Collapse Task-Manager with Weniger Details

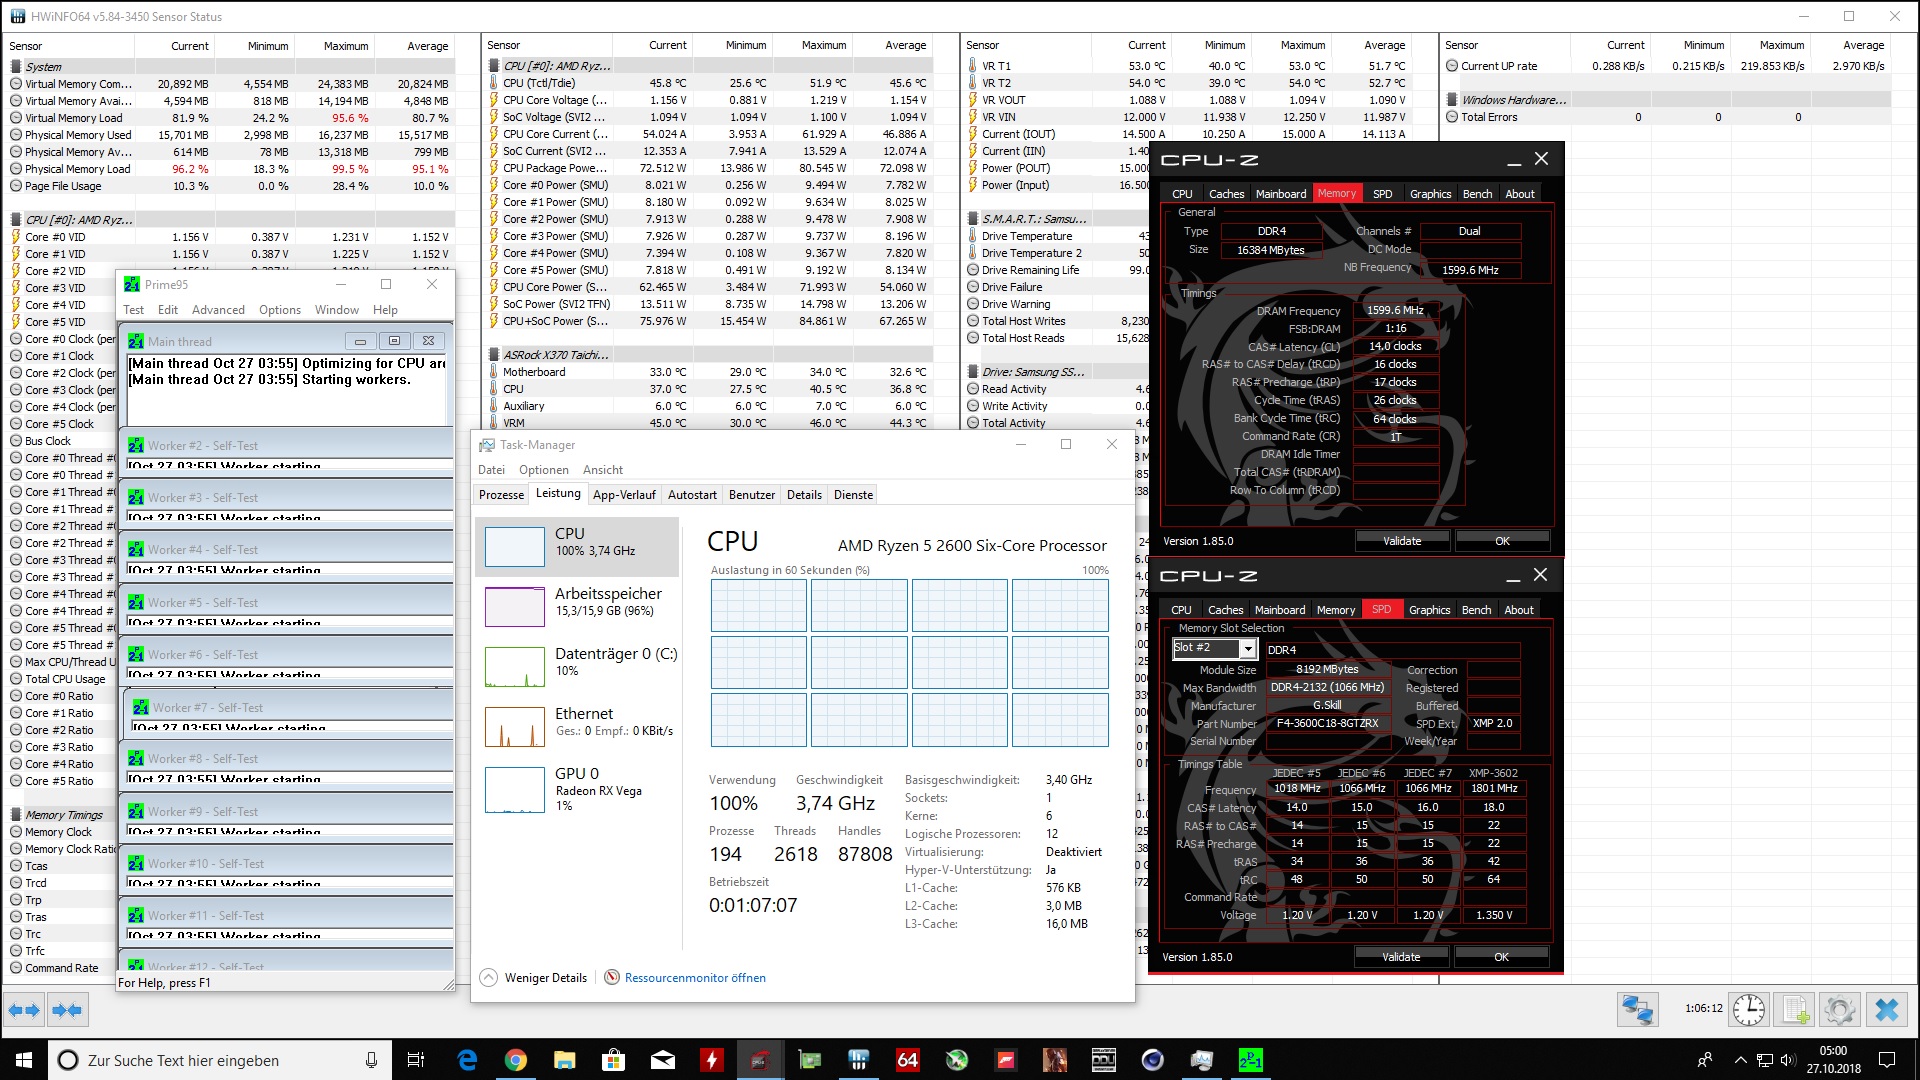tap(534, 978)
